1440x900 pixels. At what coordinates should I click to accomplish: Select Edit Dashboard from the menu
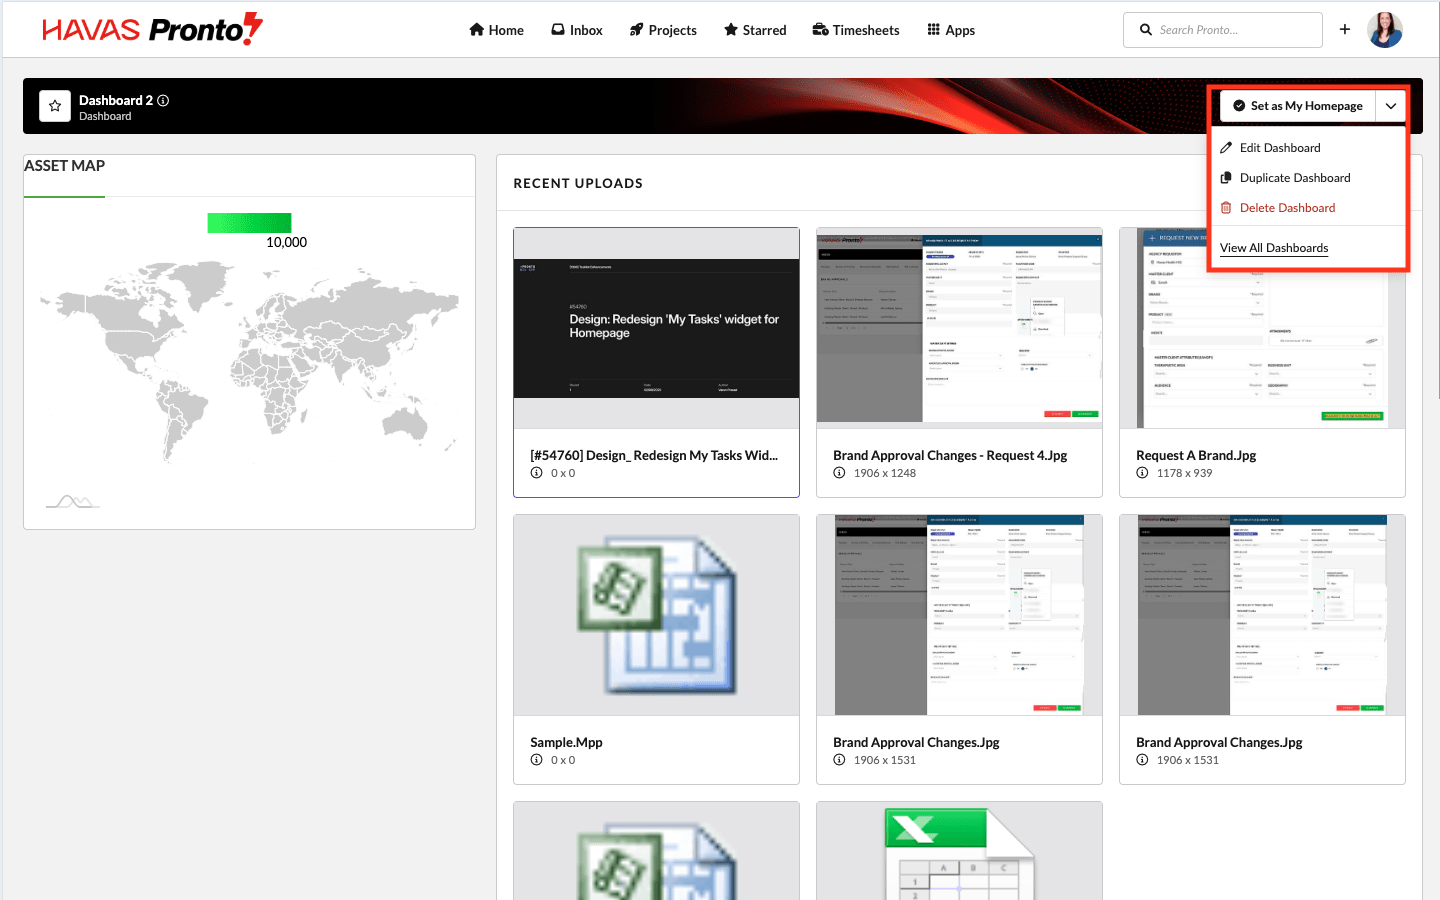coord(1279,148)
